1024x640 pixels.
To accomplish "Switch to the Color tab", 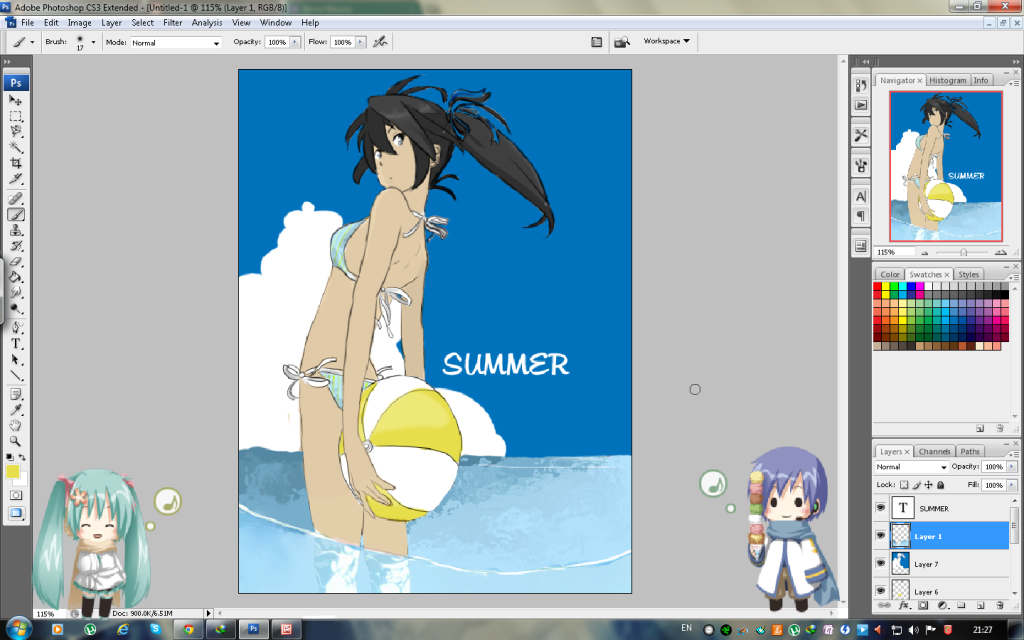I will point(889,274).
